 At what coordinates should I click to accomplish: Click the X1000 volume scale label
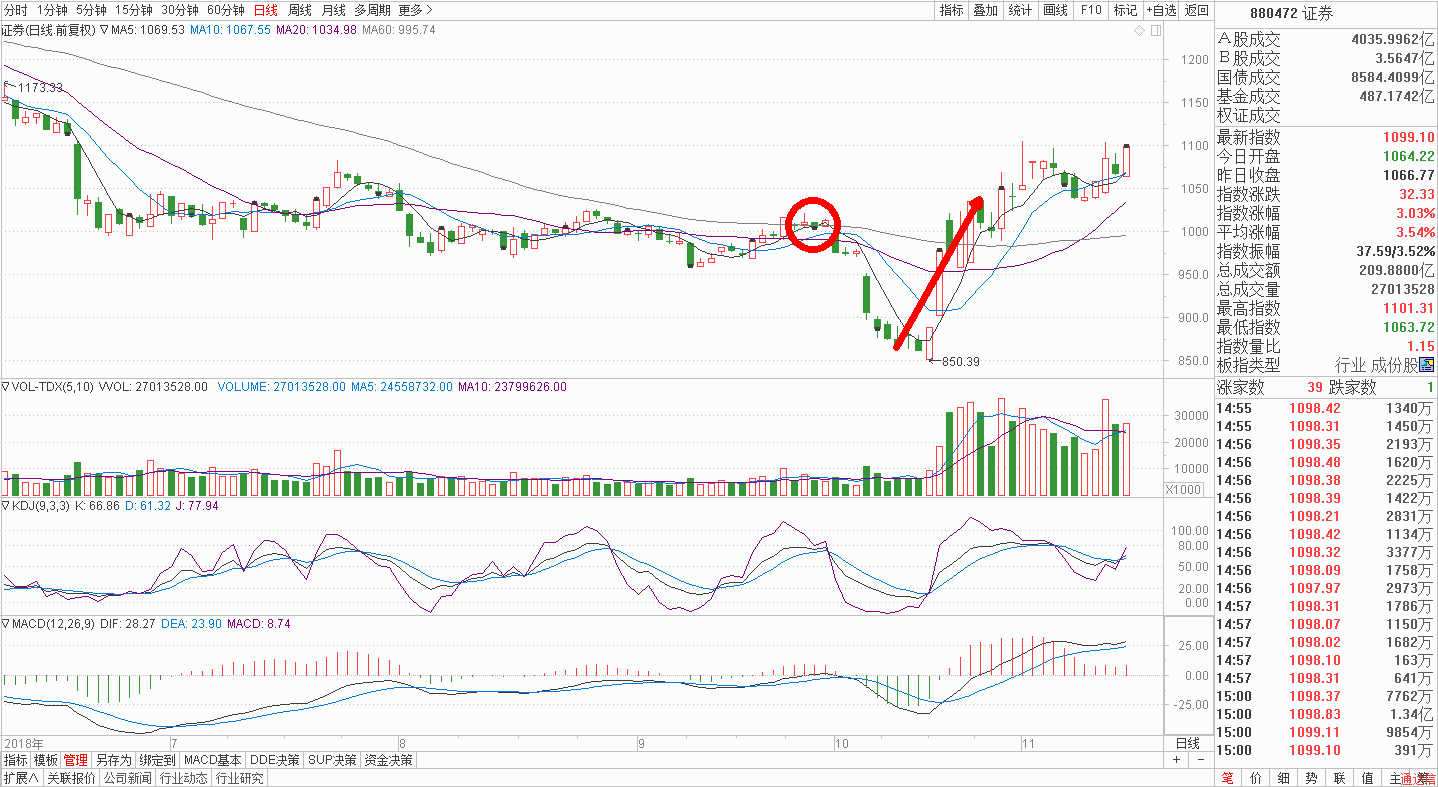tap(1184, 489)
